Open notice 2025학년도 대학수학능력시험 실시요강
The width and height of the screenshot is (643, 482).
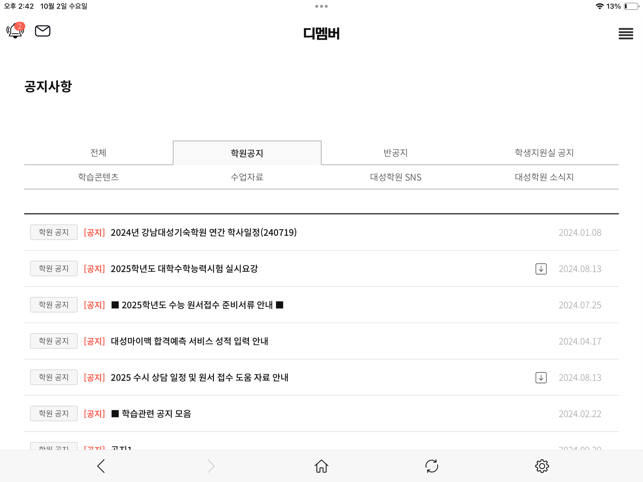(184, 269)
